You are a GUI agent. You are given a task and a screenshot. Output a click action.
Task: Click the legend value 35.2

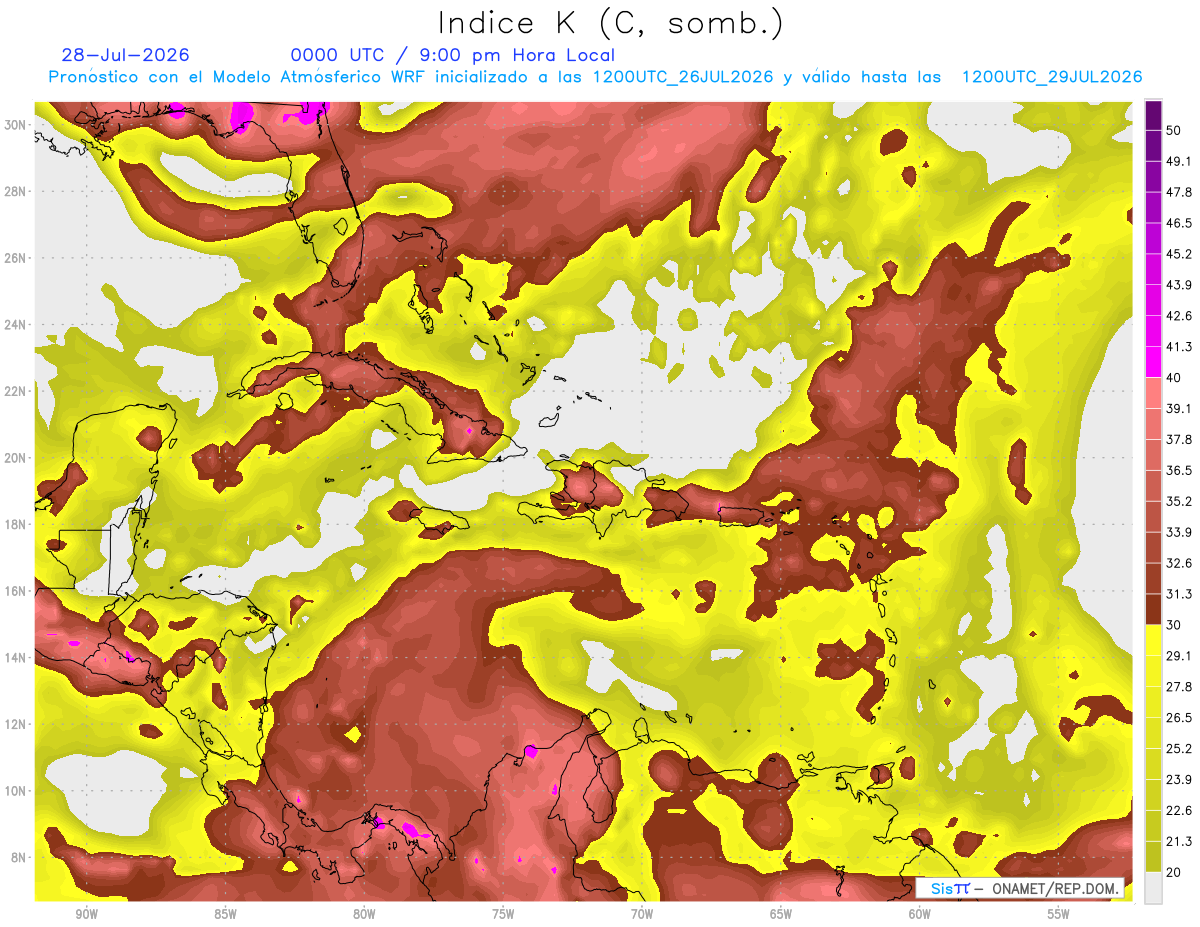click(x=1179, y=501)
